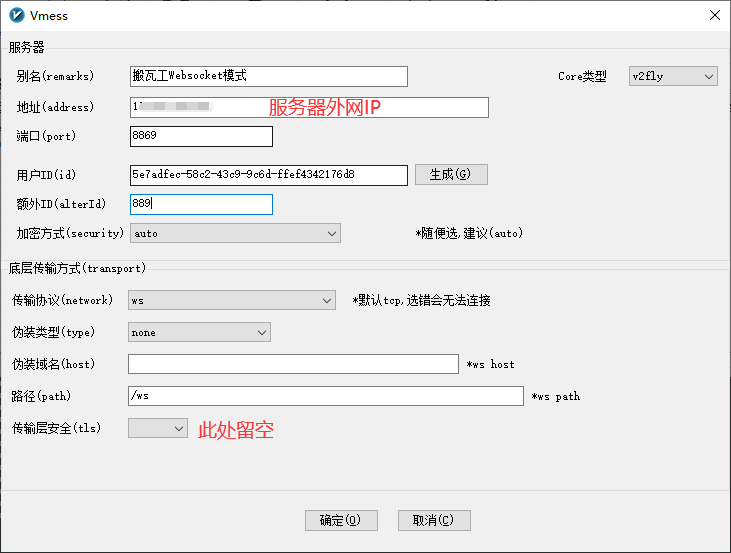This screenshot has width=731, height=553.
Task: Click the 额外ID(alterId) label text
Action: (x=61, y=204)
